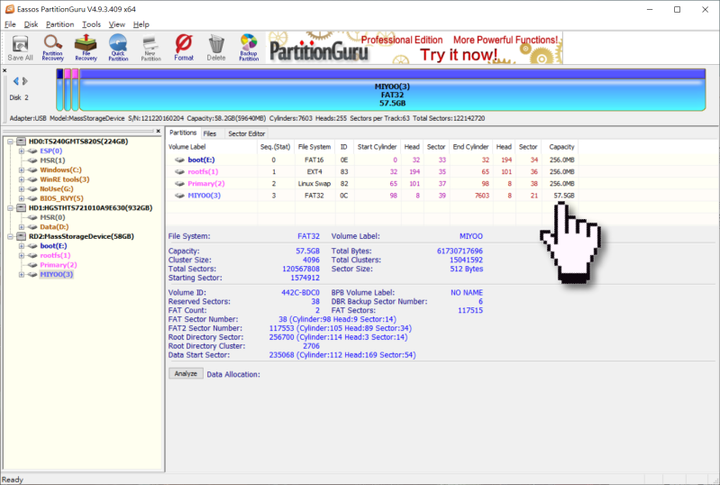Select the Primary(2) row in partition table
This screenshot has width=720, height=485.
tap(372, 184)
